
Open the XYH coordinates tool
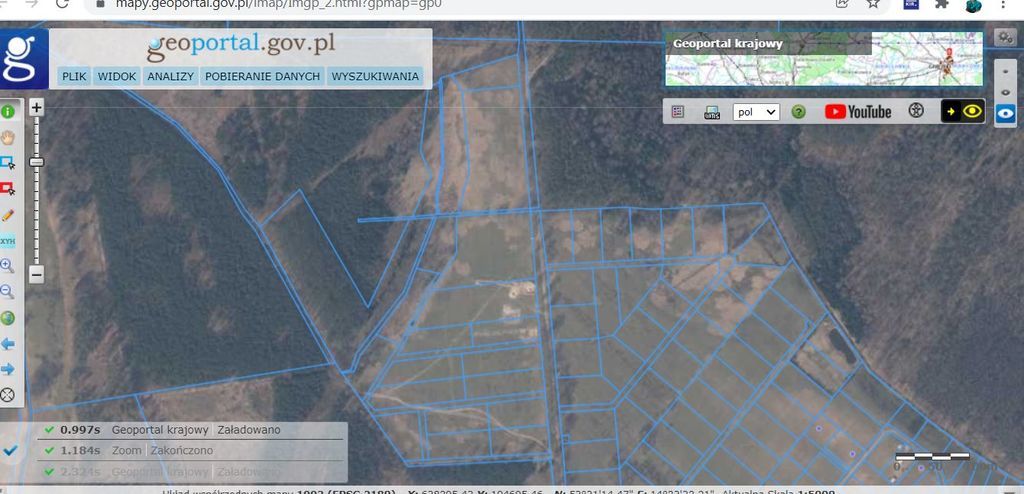(8, 241)
